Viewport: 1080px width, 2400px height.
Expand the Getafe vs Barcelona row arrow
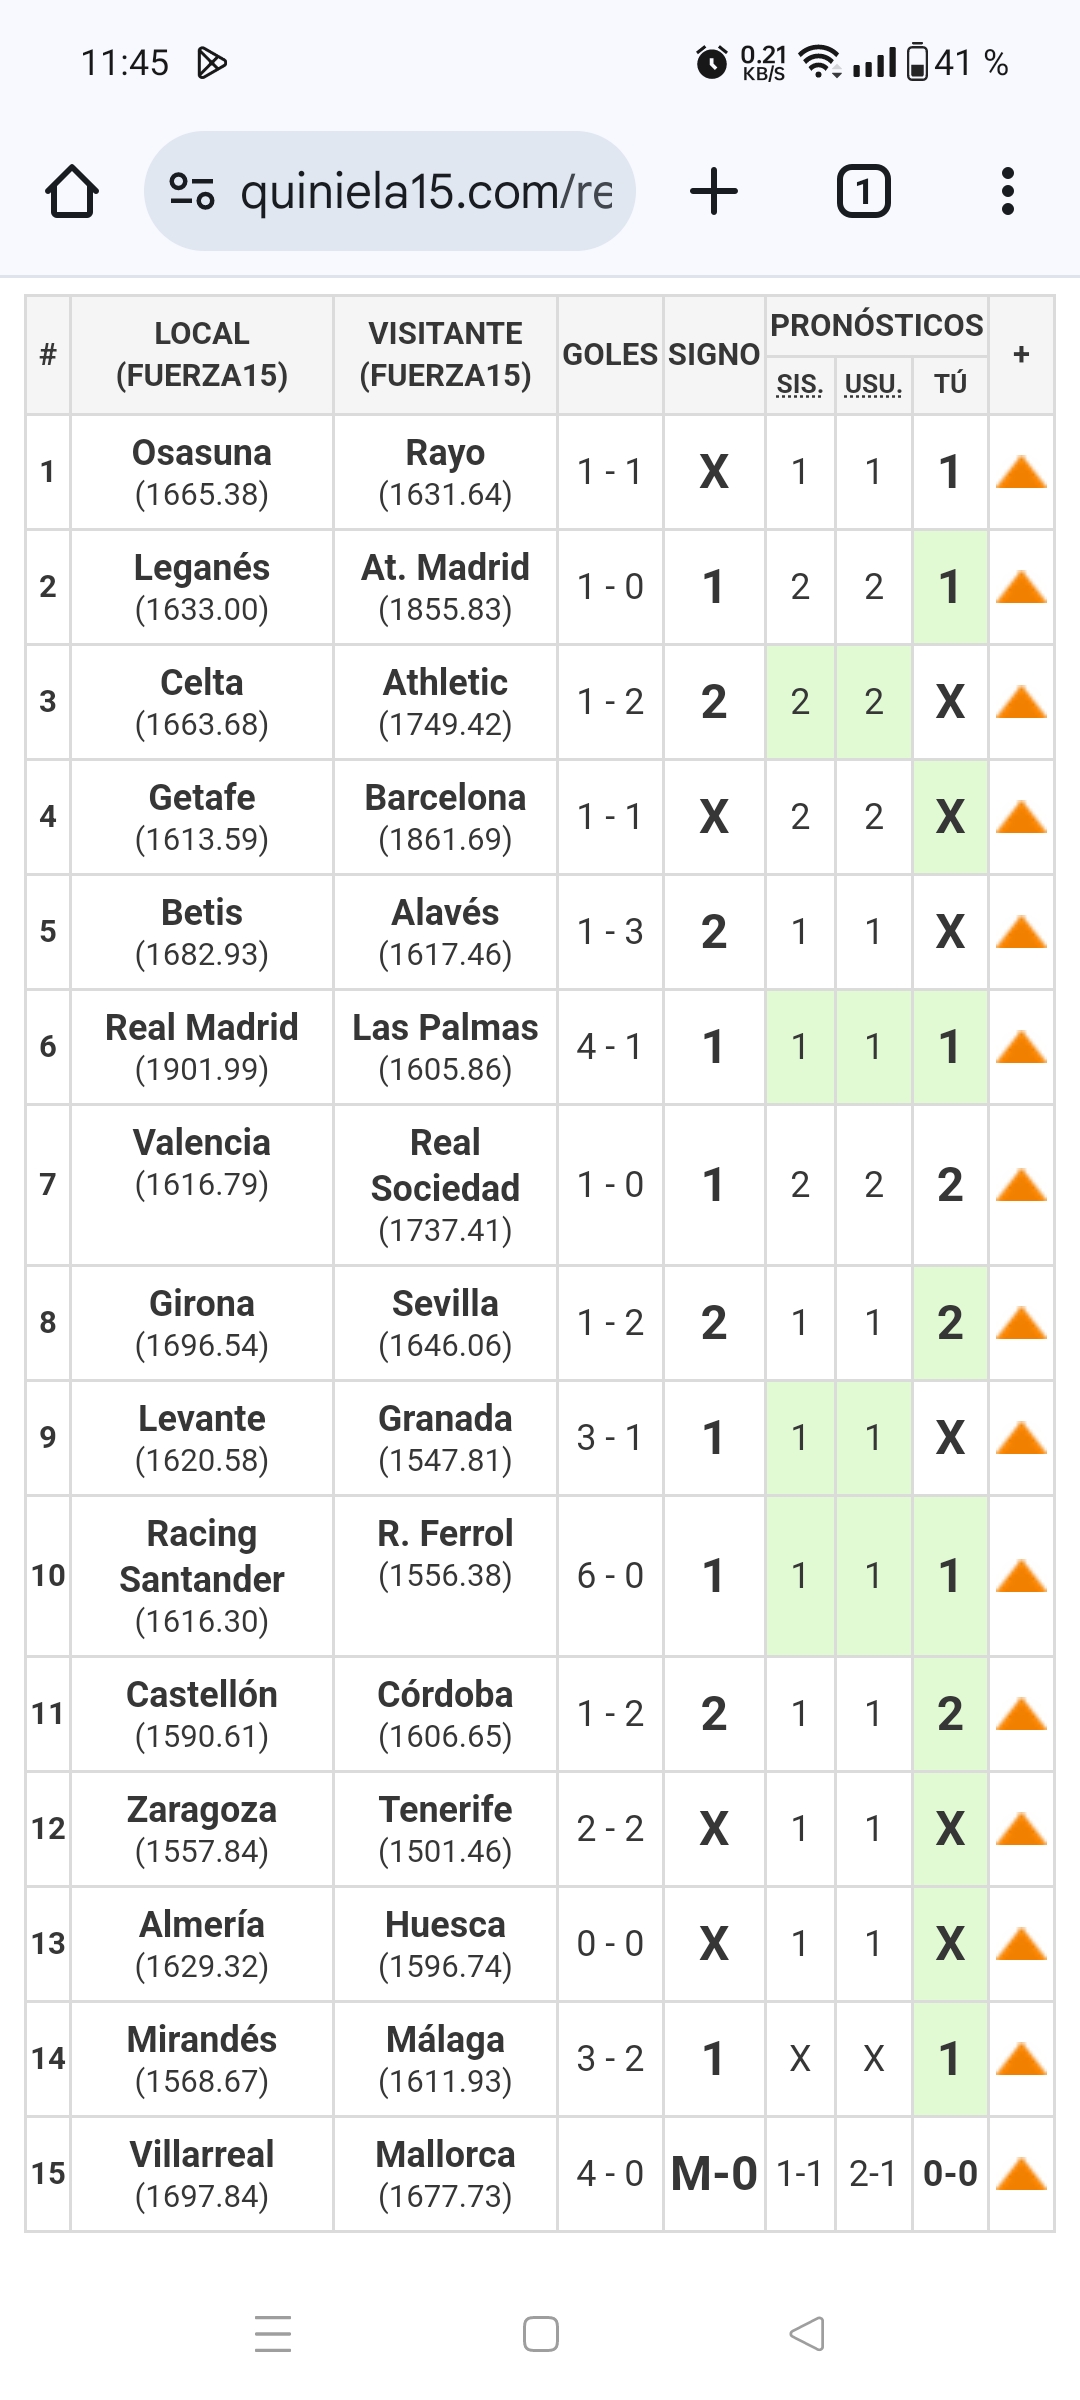[x=1021, y=817]
